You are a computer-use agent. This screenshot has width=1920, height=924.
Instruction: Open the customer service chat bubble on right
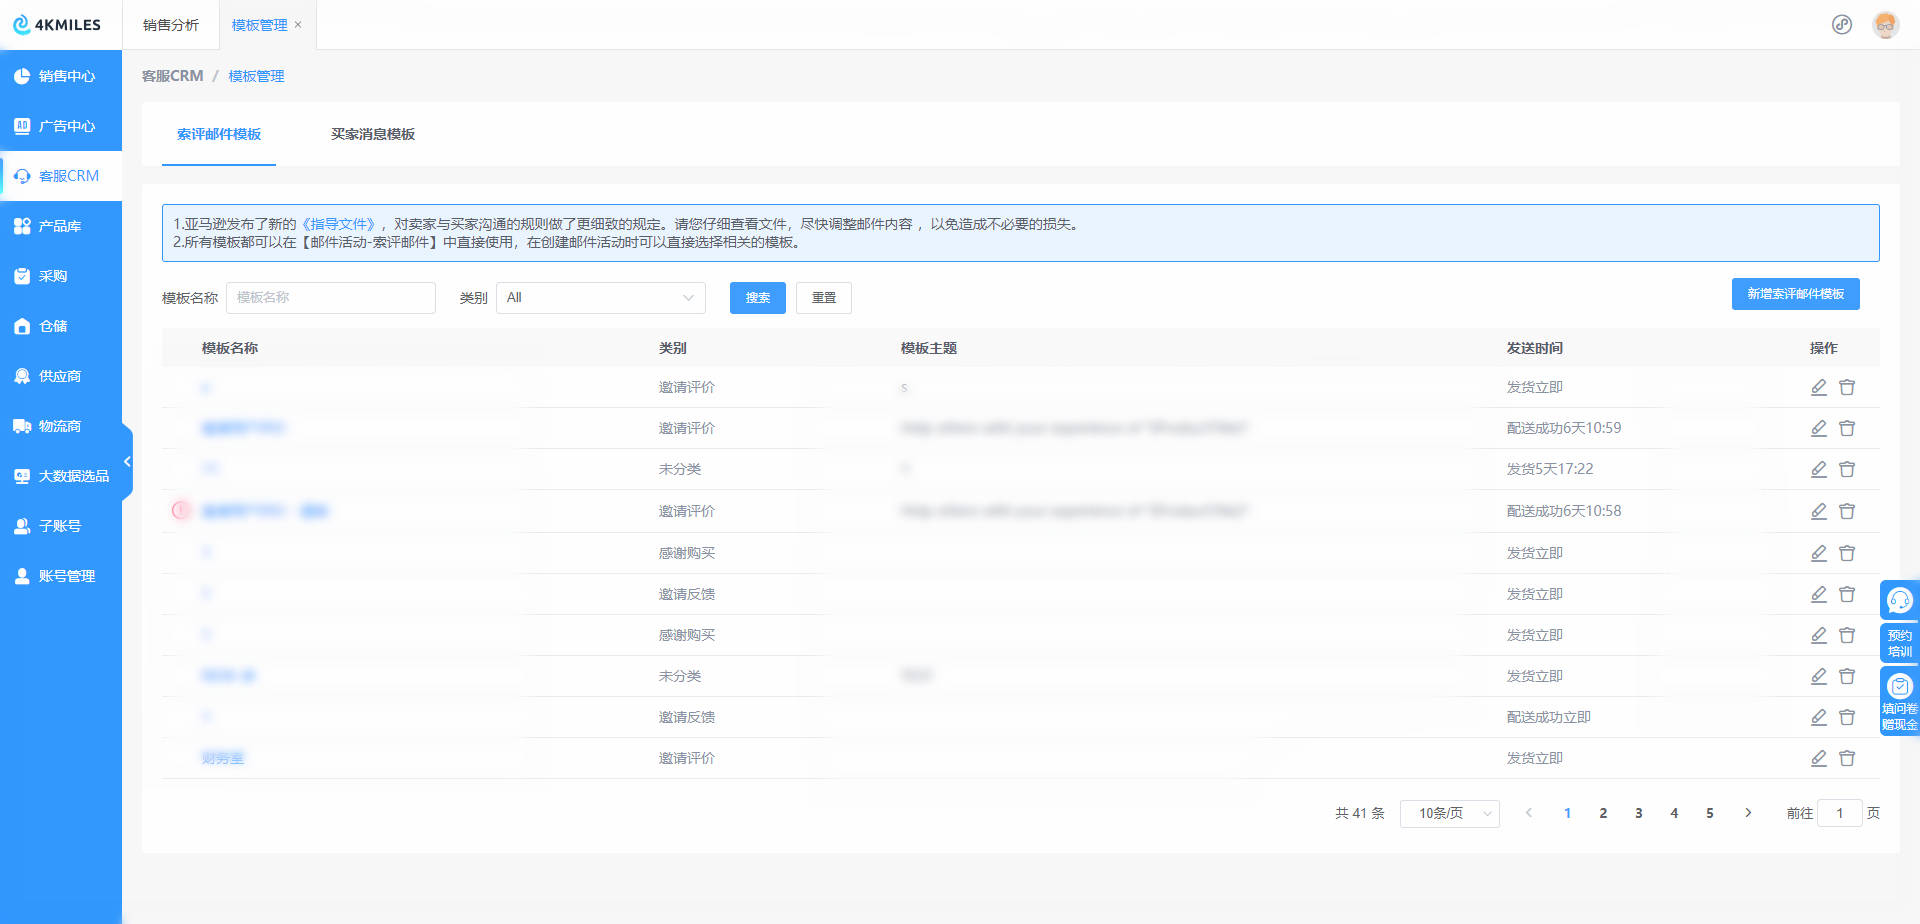click(1899, 599)
